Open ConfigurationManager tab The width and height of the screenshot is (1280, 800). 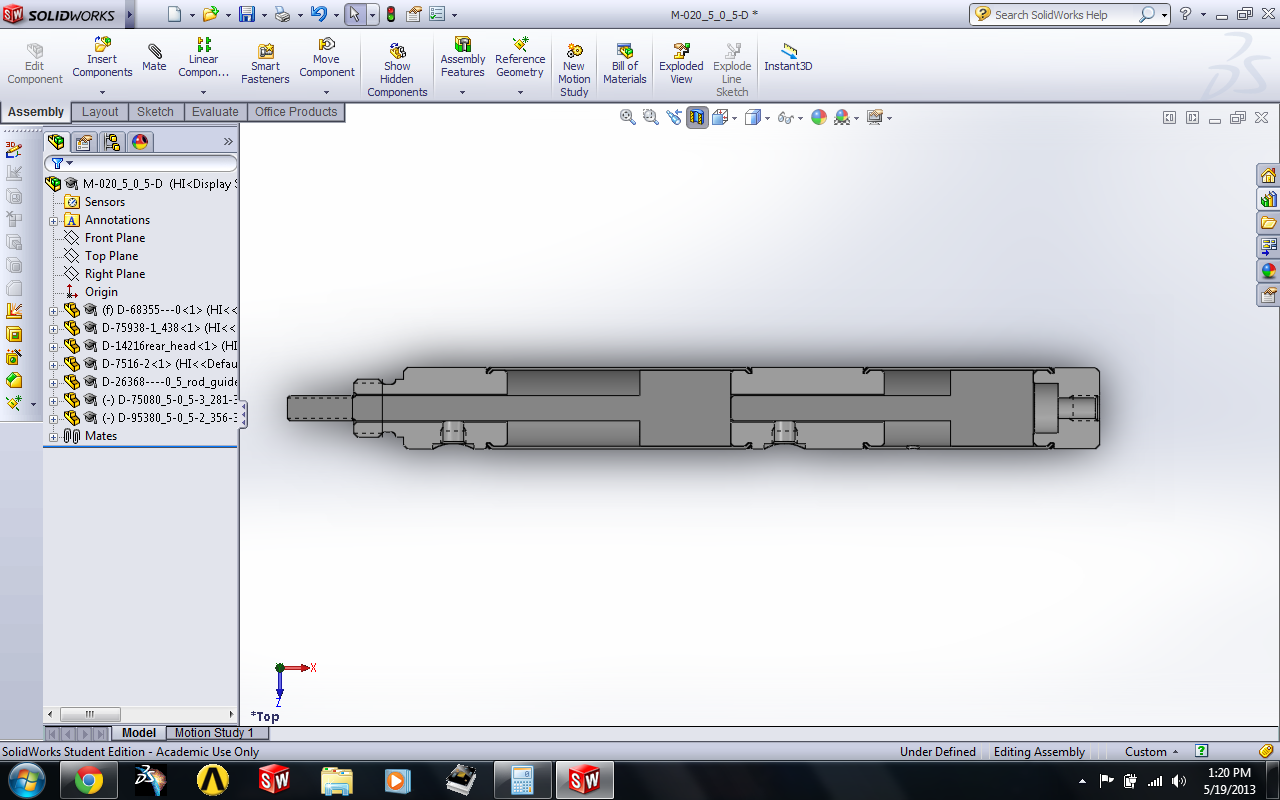pyautogui.click(x=112, y=142)
